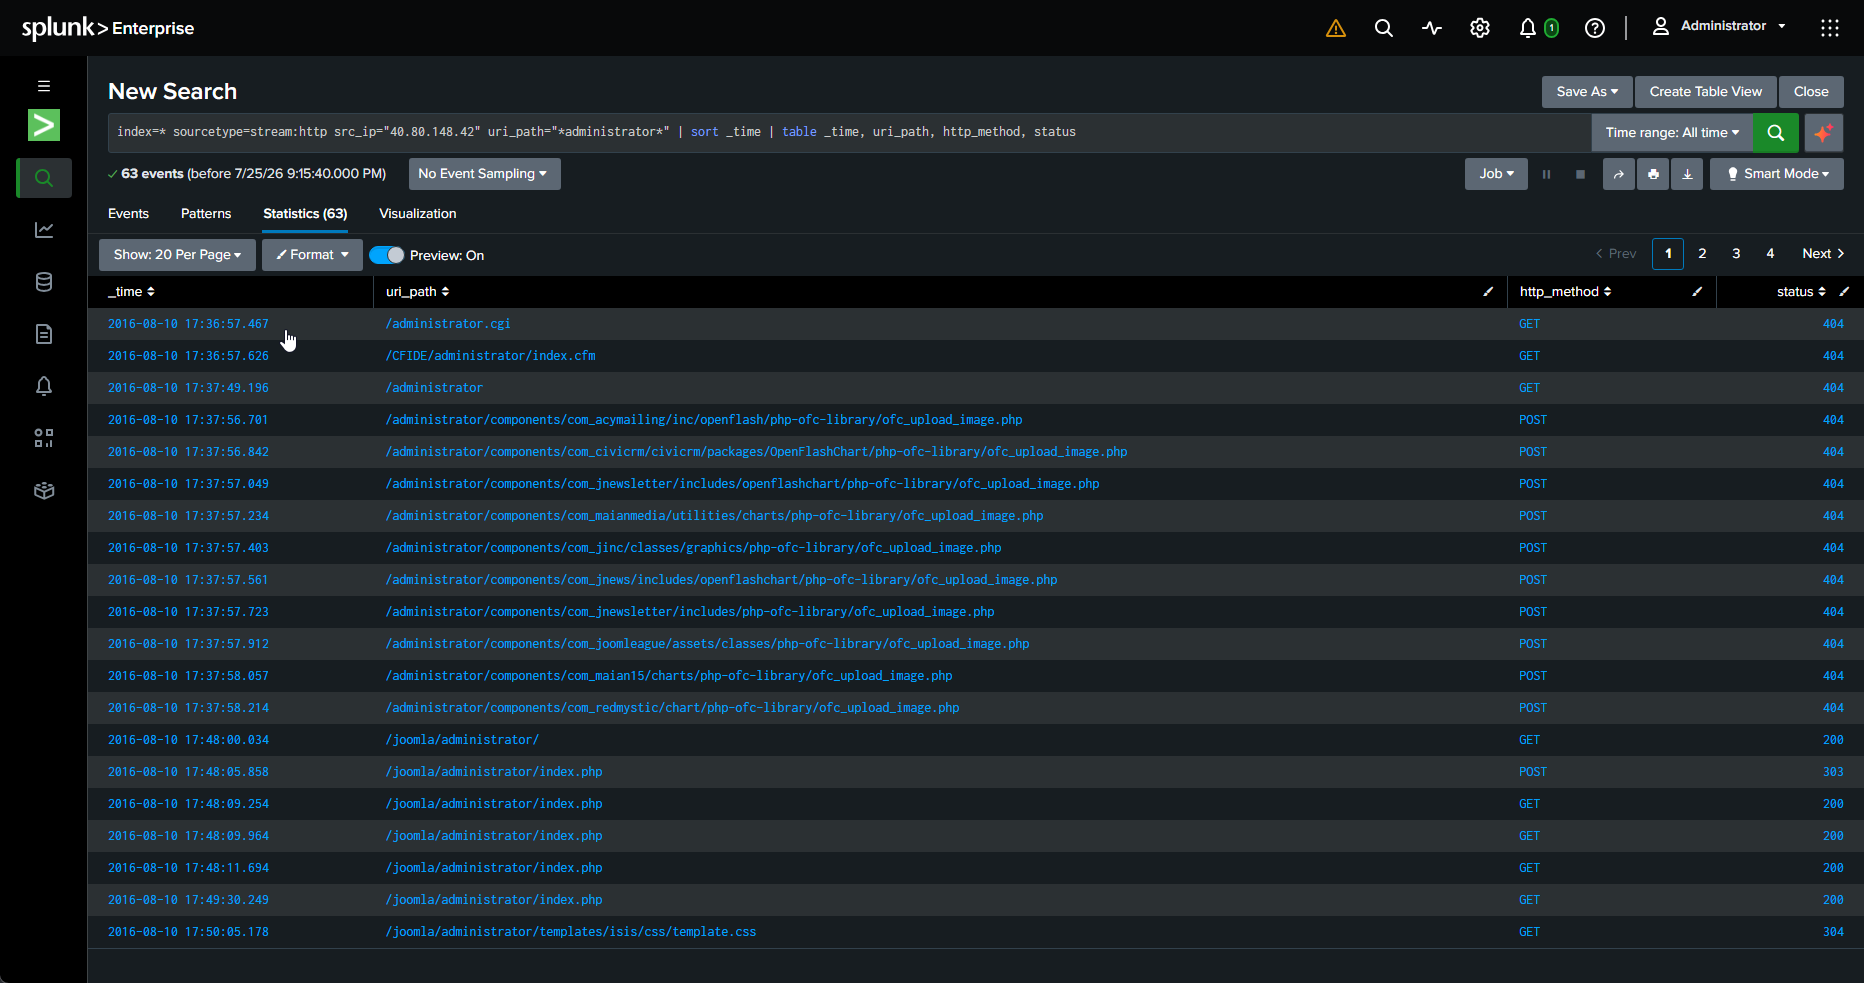This screenshot has height=983, width=1864.
Task: Open the Show 20 Per Page dropdown
Action: 177,255
